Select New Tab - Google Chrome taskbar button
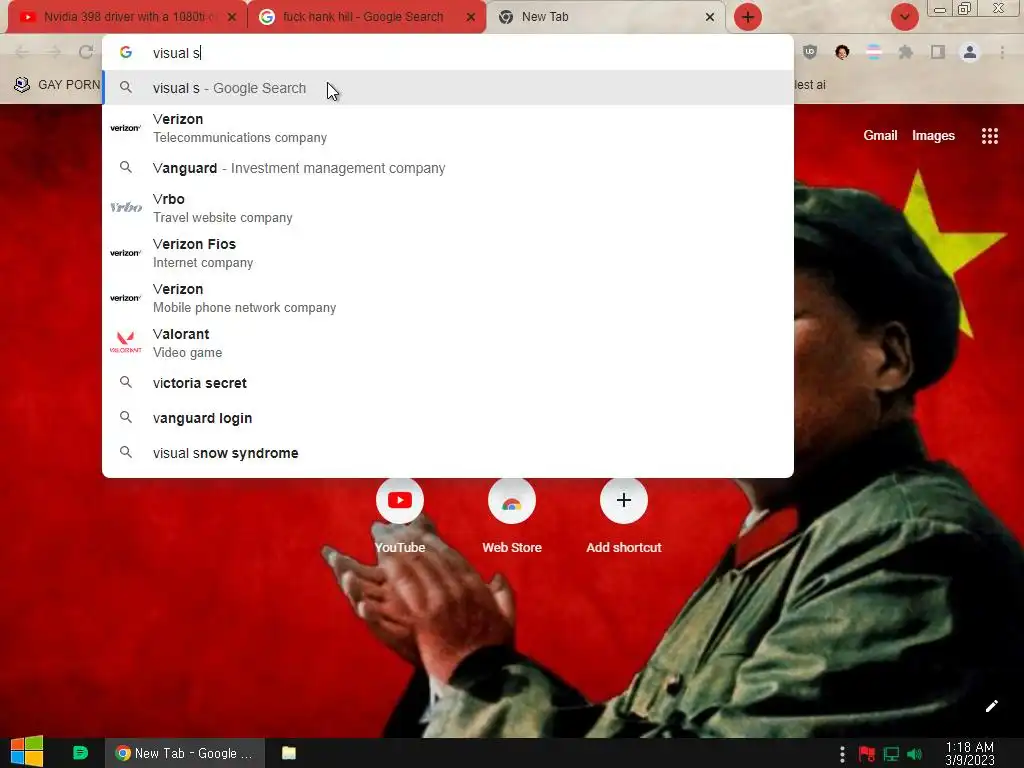This screenshot has width=1024, height=768. tap(185, 753)
